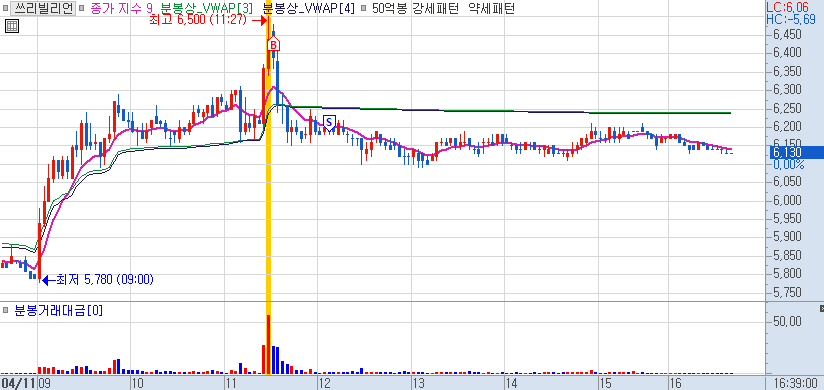Click the 15 hour label on time axis
Screen dimensions: 824x390
pos(605,383)
